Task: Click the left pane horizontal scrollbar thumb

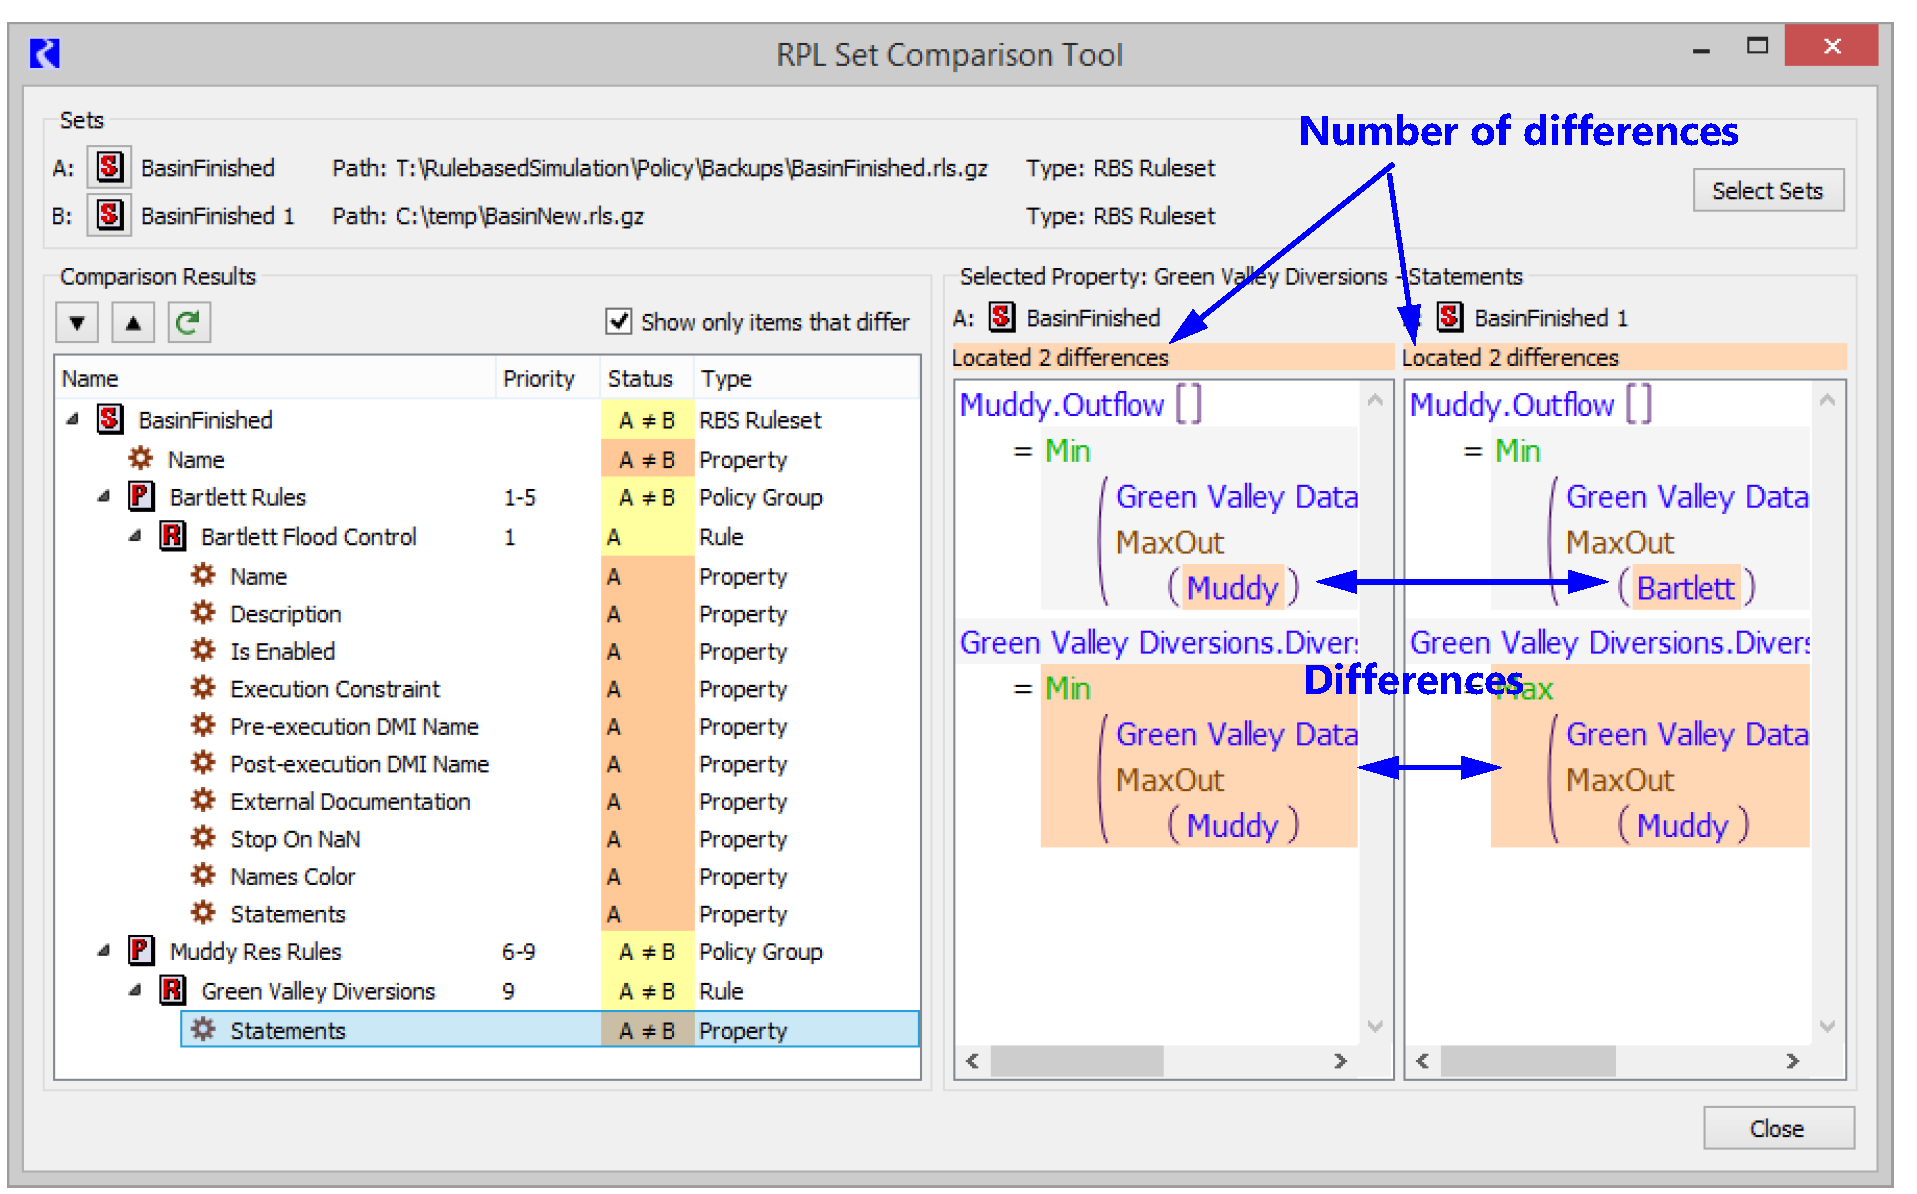Action: click(x=1076, y=1061)
